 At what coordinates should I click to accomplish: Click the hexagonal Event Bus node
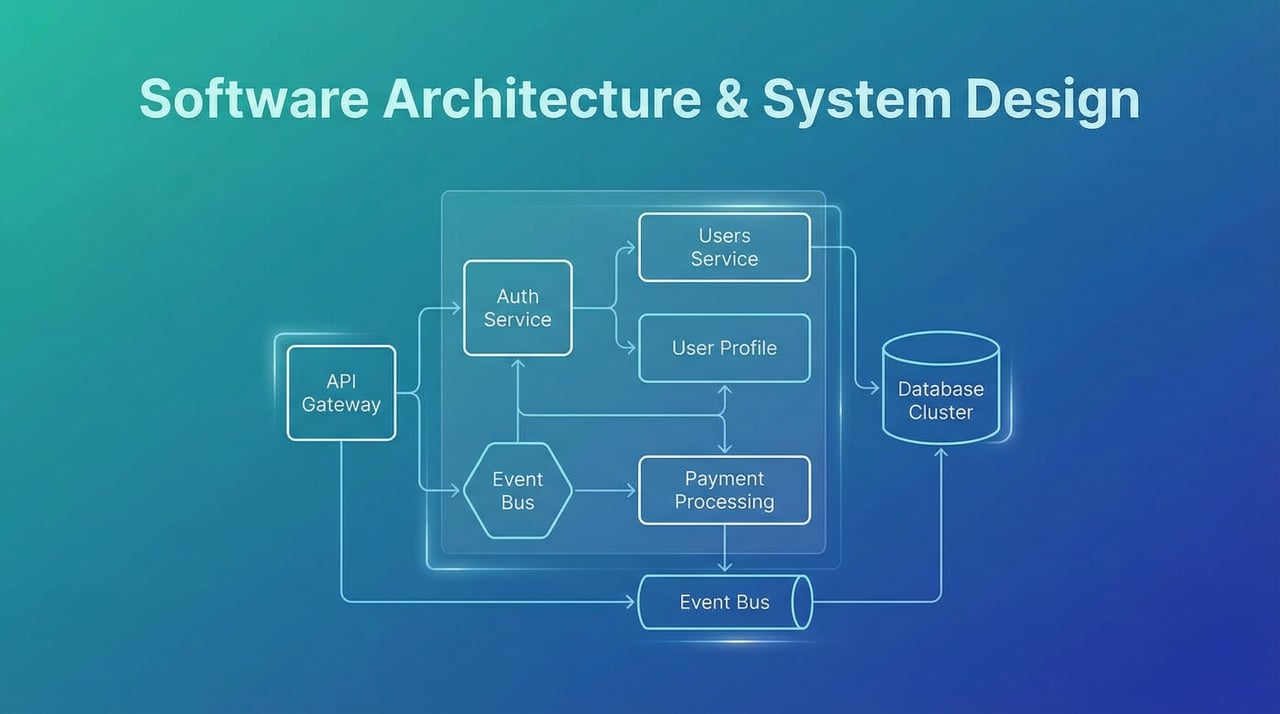[517, 491]
